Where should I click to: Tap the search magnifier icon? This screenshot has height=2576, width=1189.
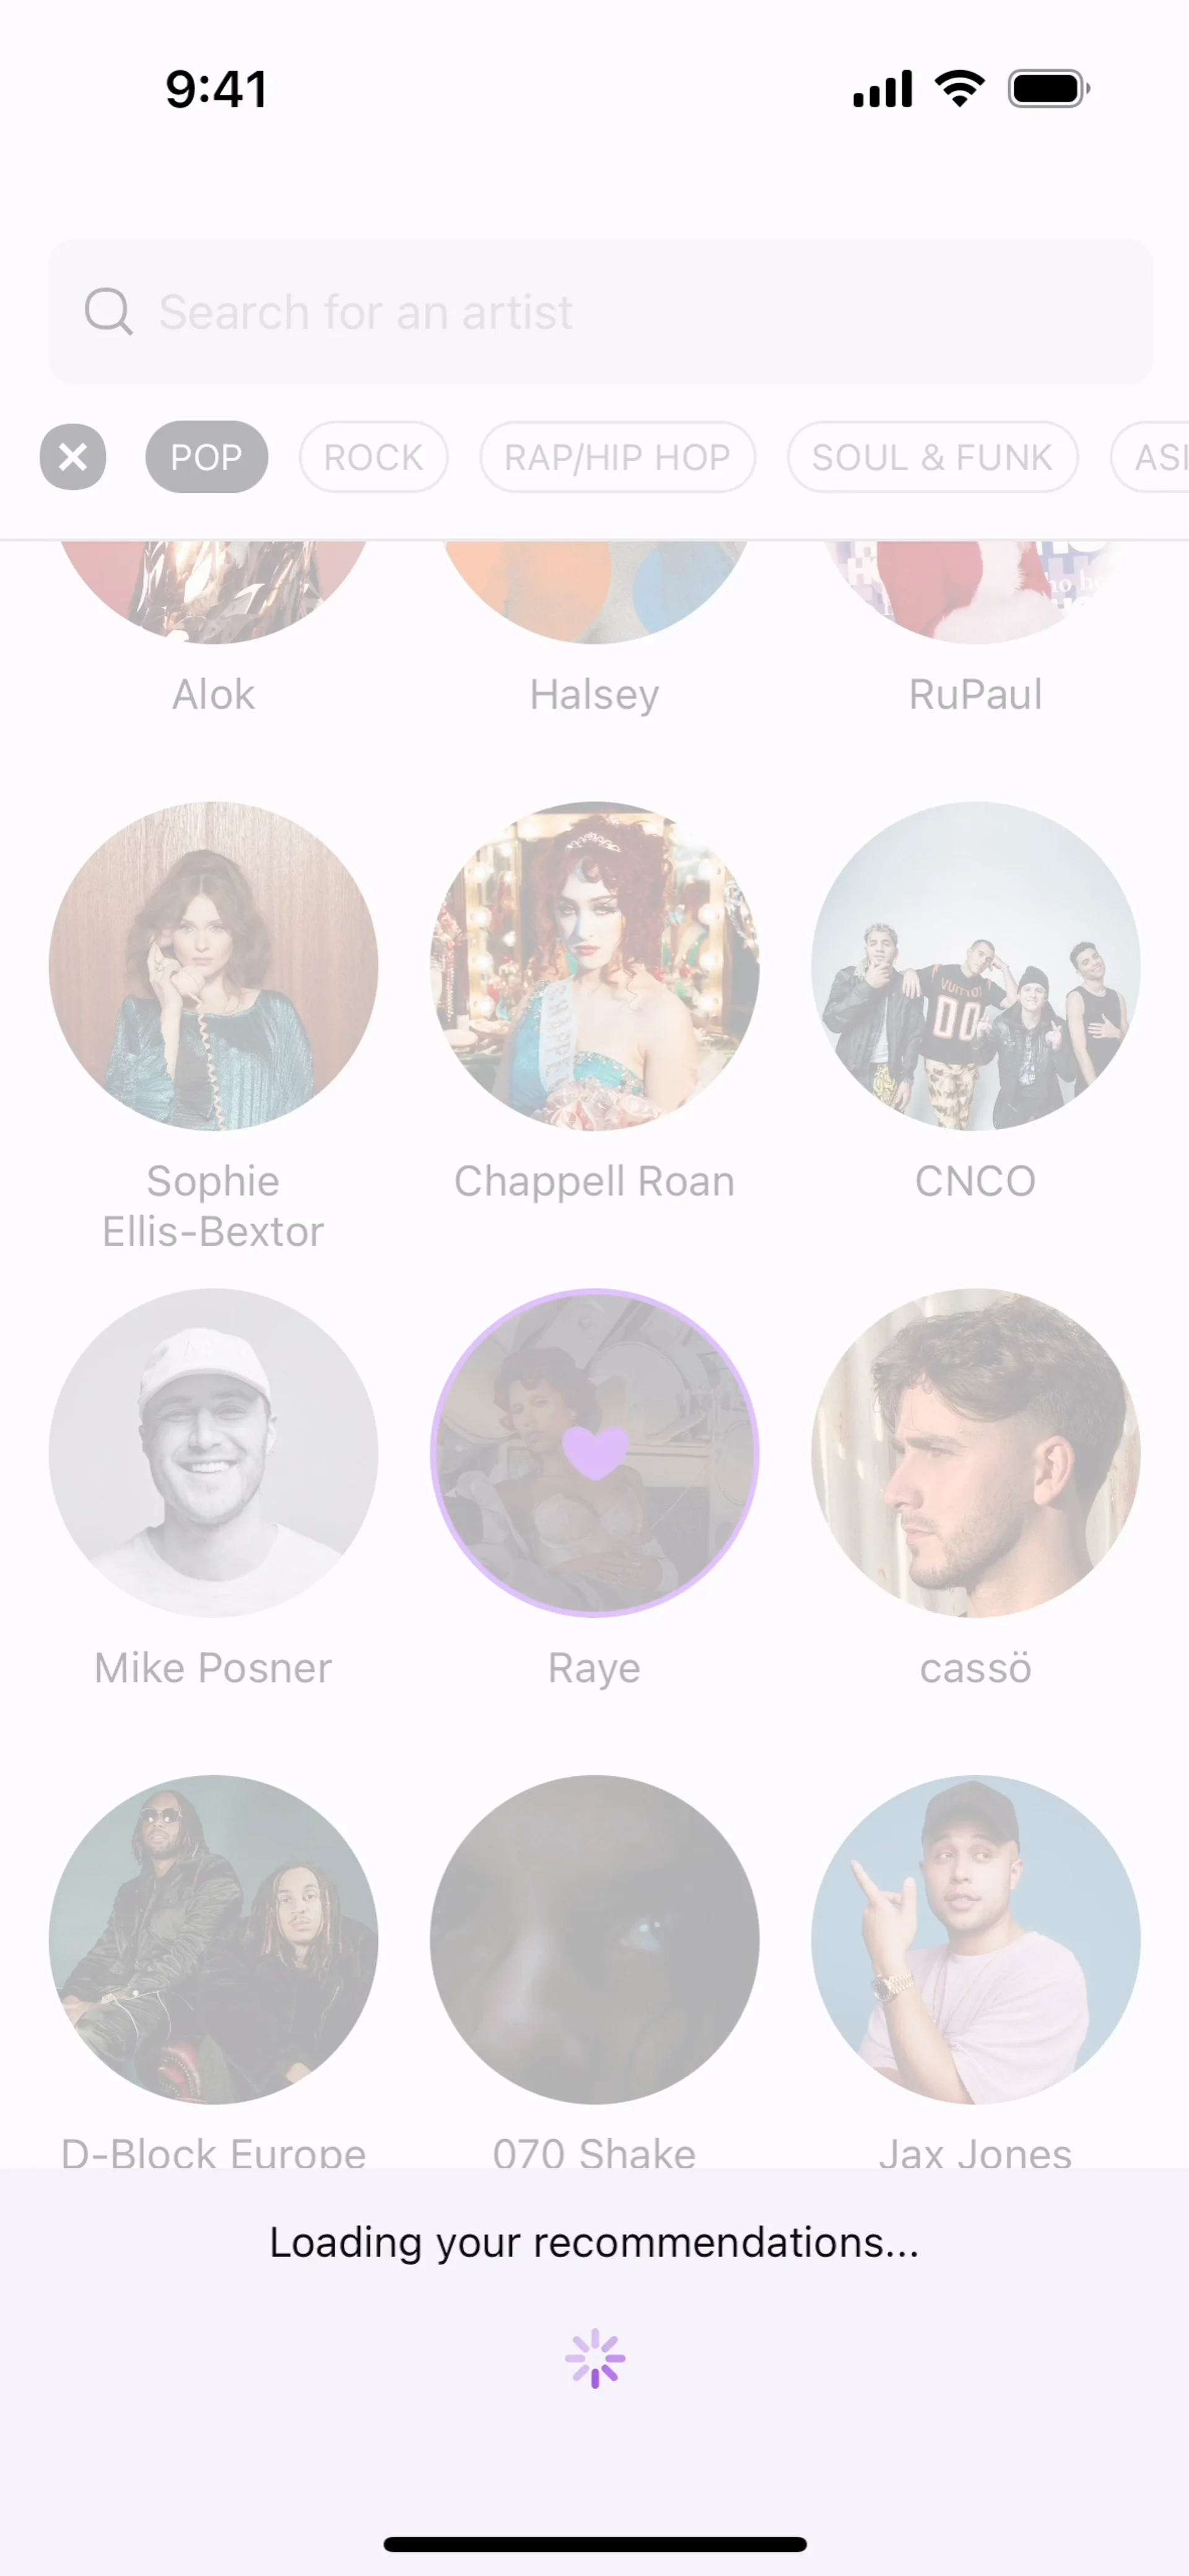pyautogui.click(x=108, y=312)
